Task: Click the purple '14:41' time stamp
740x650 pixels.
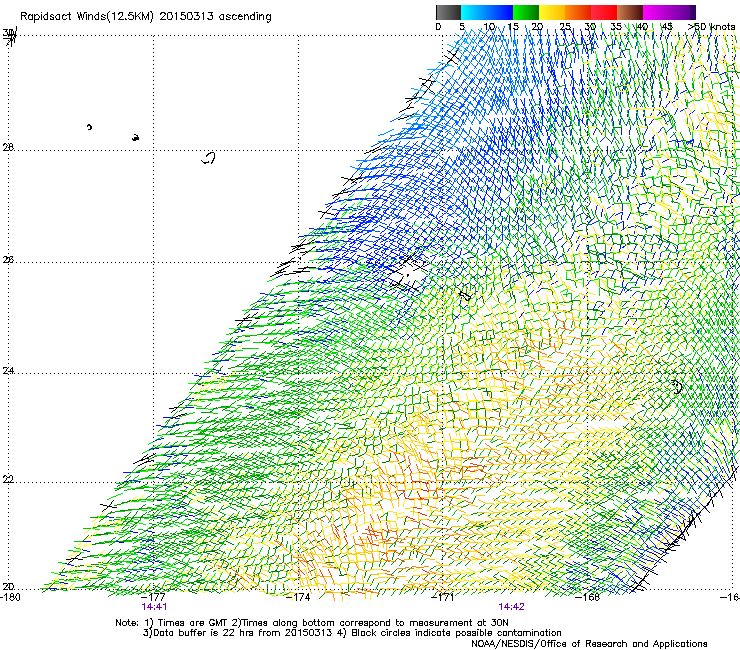Action: (x=154, y=607)
